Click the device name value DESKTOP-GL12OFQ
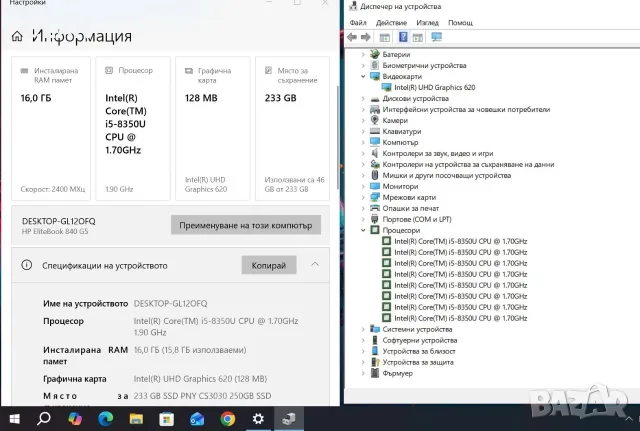The image size is (640, 431). click(x=170, y=304)
